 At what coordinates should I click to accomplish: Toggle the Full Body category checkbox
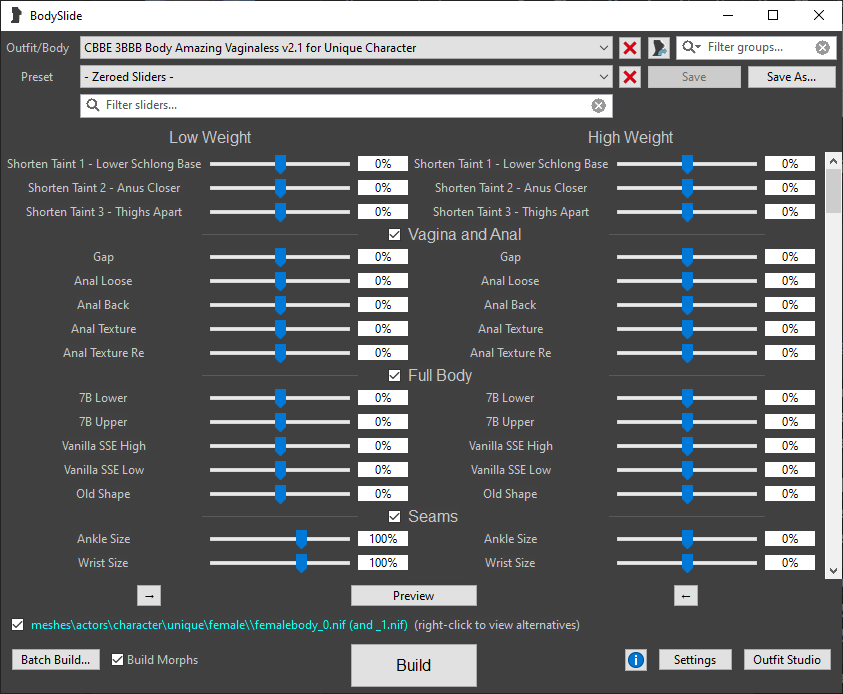pyautogui.click(x=394, y=375)
